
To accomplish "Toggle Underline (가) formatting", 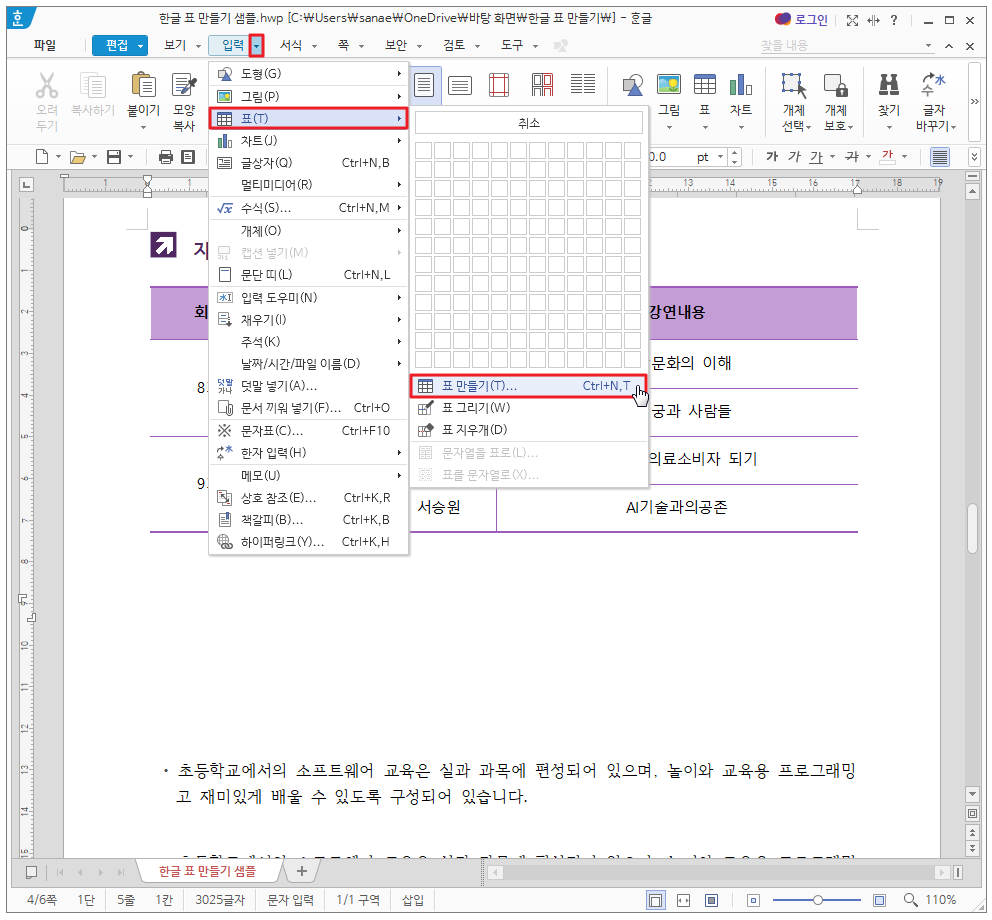I will pyautogui.click(x=817, y=156).
